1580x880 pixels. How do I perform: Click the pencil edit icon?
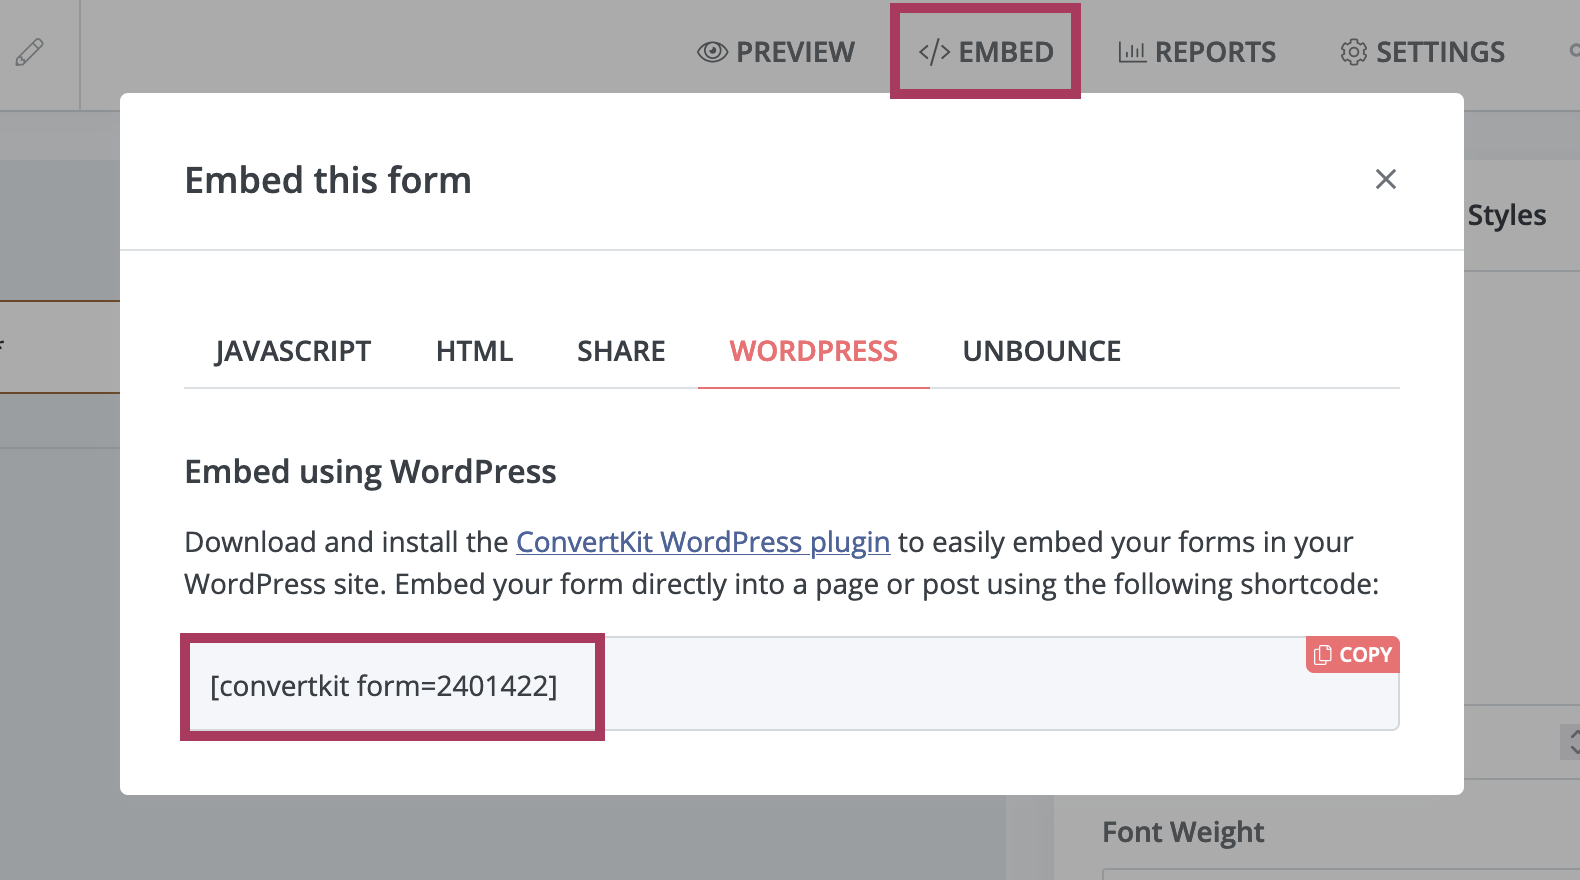30,52
